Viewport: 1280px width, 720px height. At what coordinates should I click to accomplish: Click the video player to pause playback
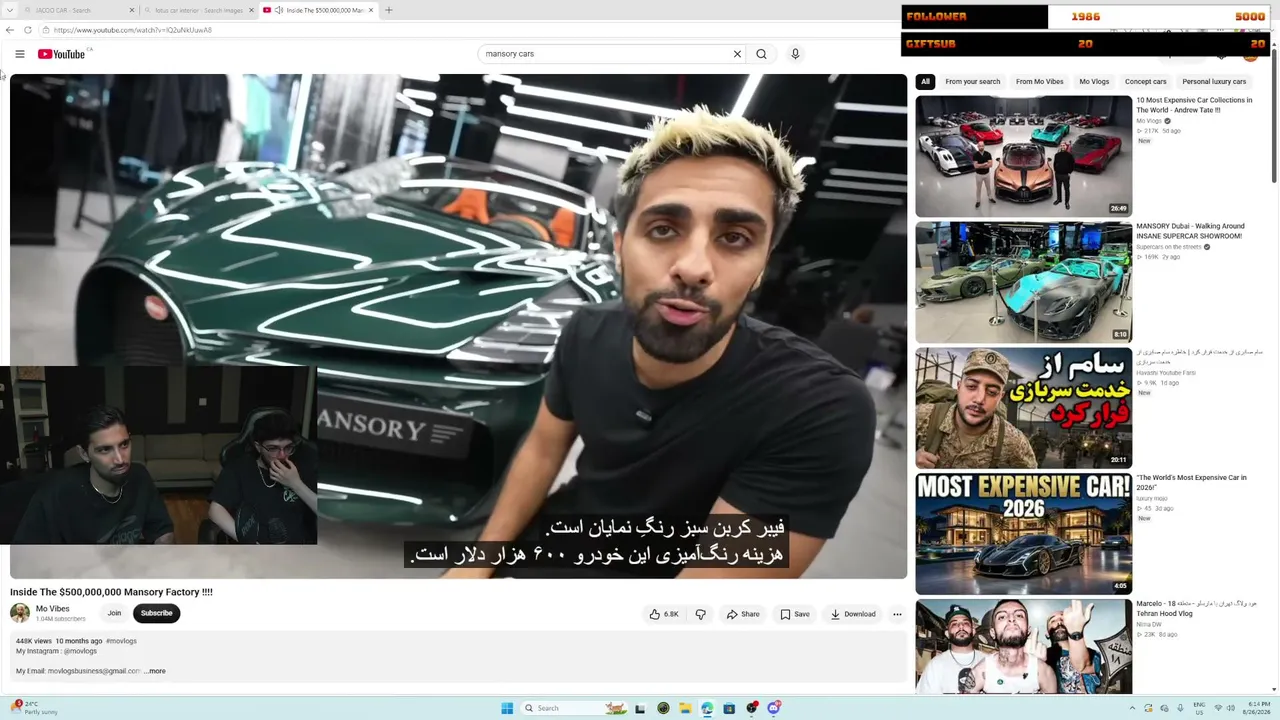tap(458, 326)
